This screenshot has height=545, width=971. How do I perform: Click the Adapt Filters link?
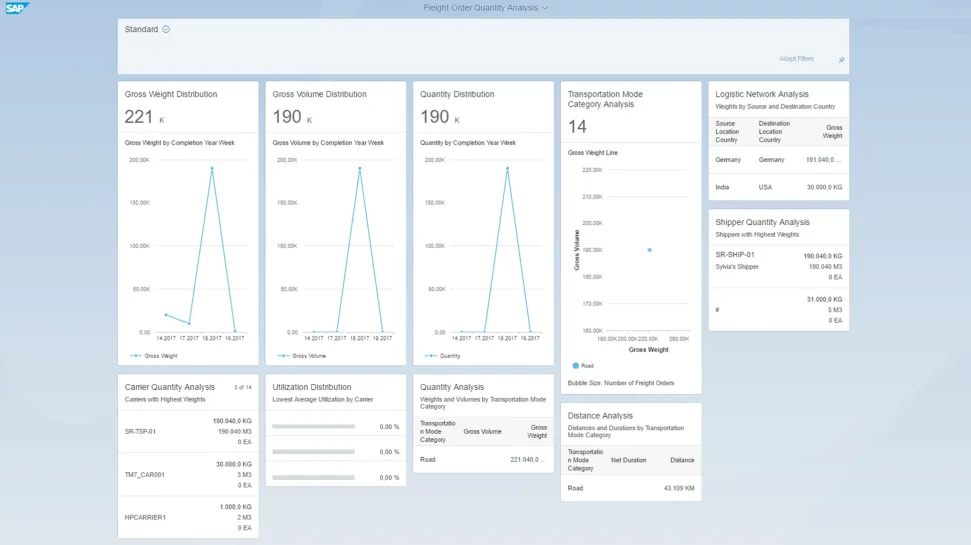pos(796,59)
